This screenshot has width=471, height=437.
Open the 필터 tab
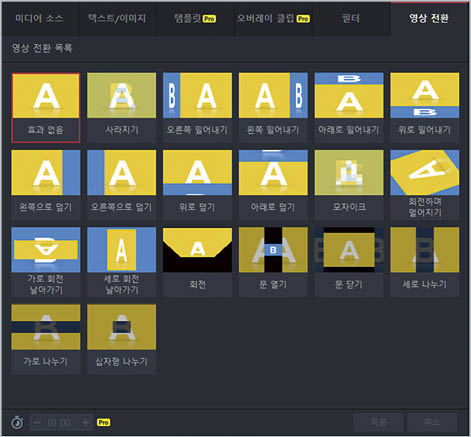click(351, 18)
